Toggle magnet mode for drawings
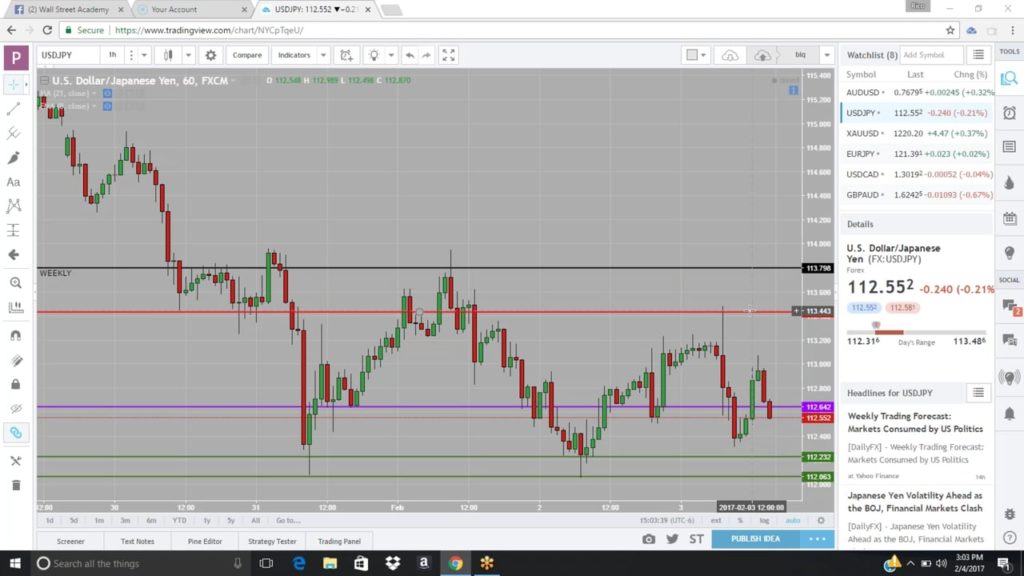 coord(16,336)
